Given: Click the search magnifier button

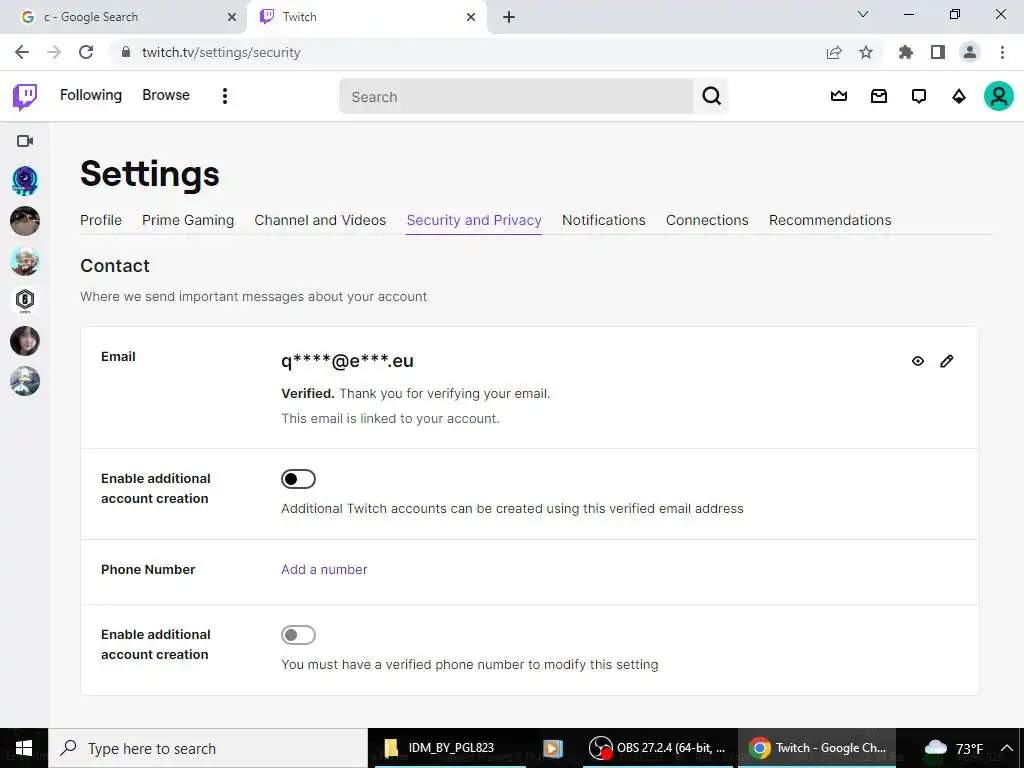Looking at the screenshot, I should [711, 96].
